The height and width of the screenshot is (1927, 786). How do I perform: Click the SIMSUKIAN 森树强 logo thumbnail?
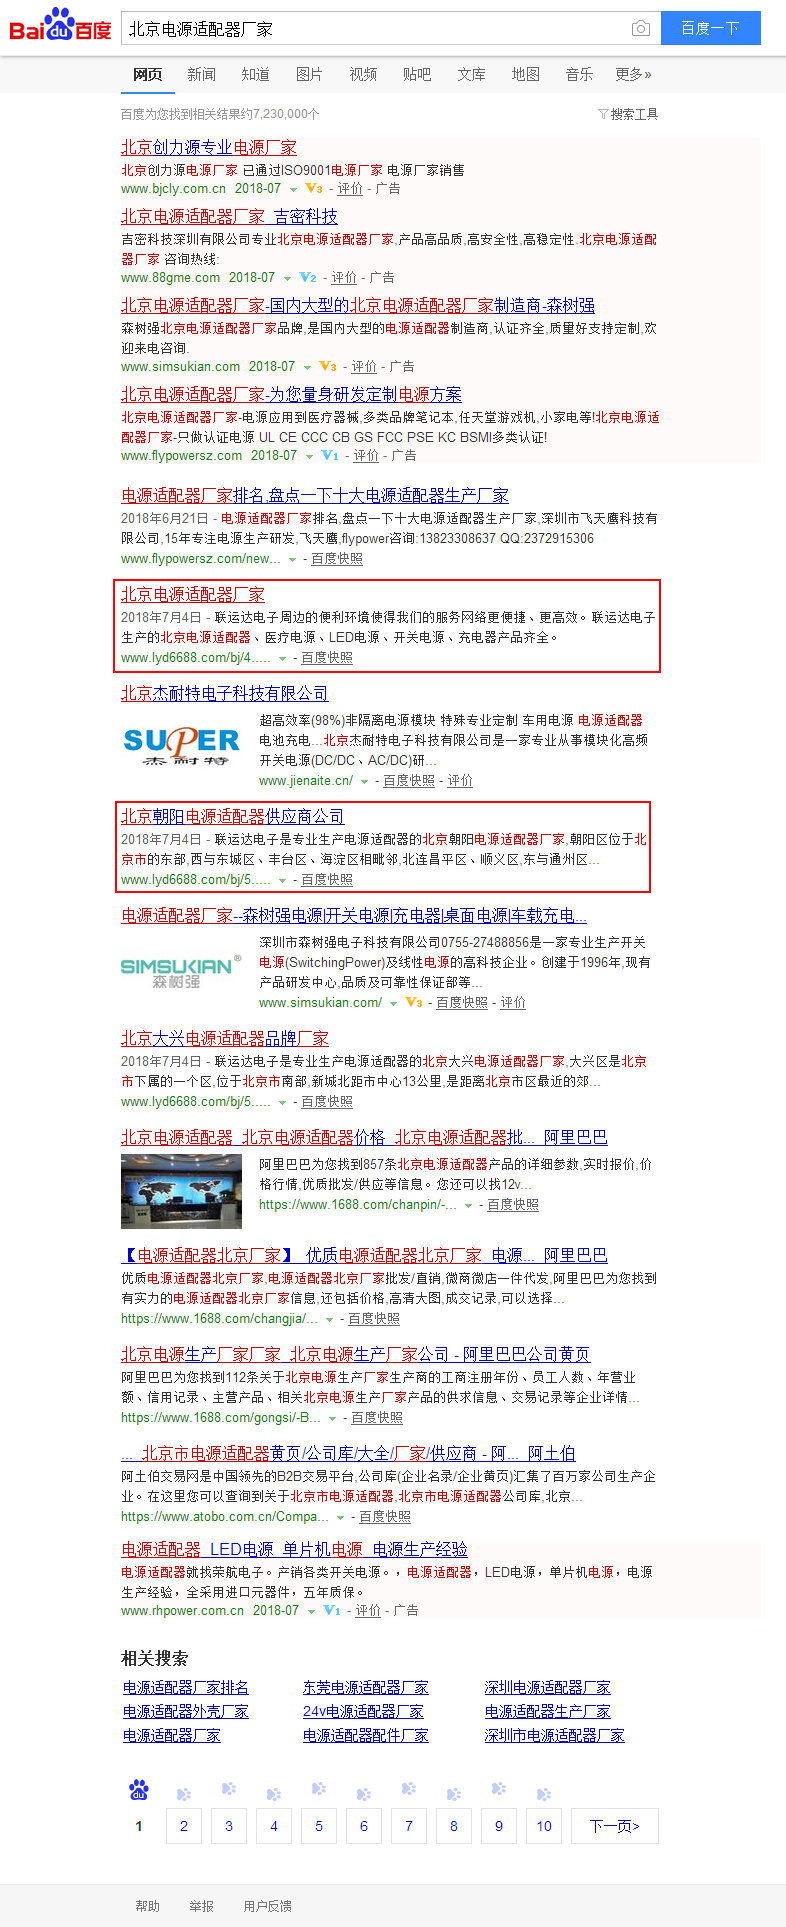click(181, 971)
